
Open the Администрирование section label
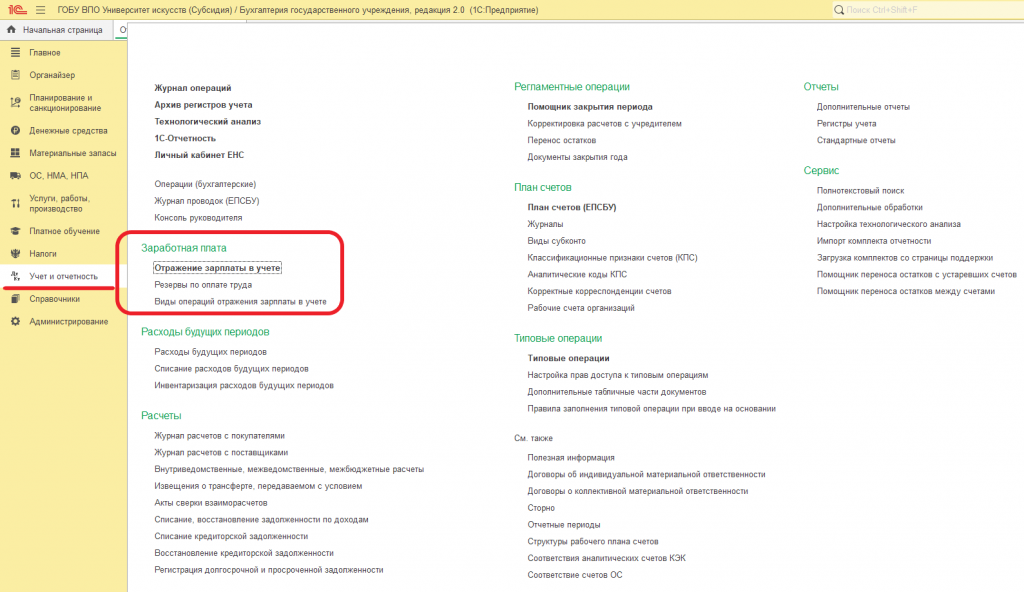pos(69,321)
